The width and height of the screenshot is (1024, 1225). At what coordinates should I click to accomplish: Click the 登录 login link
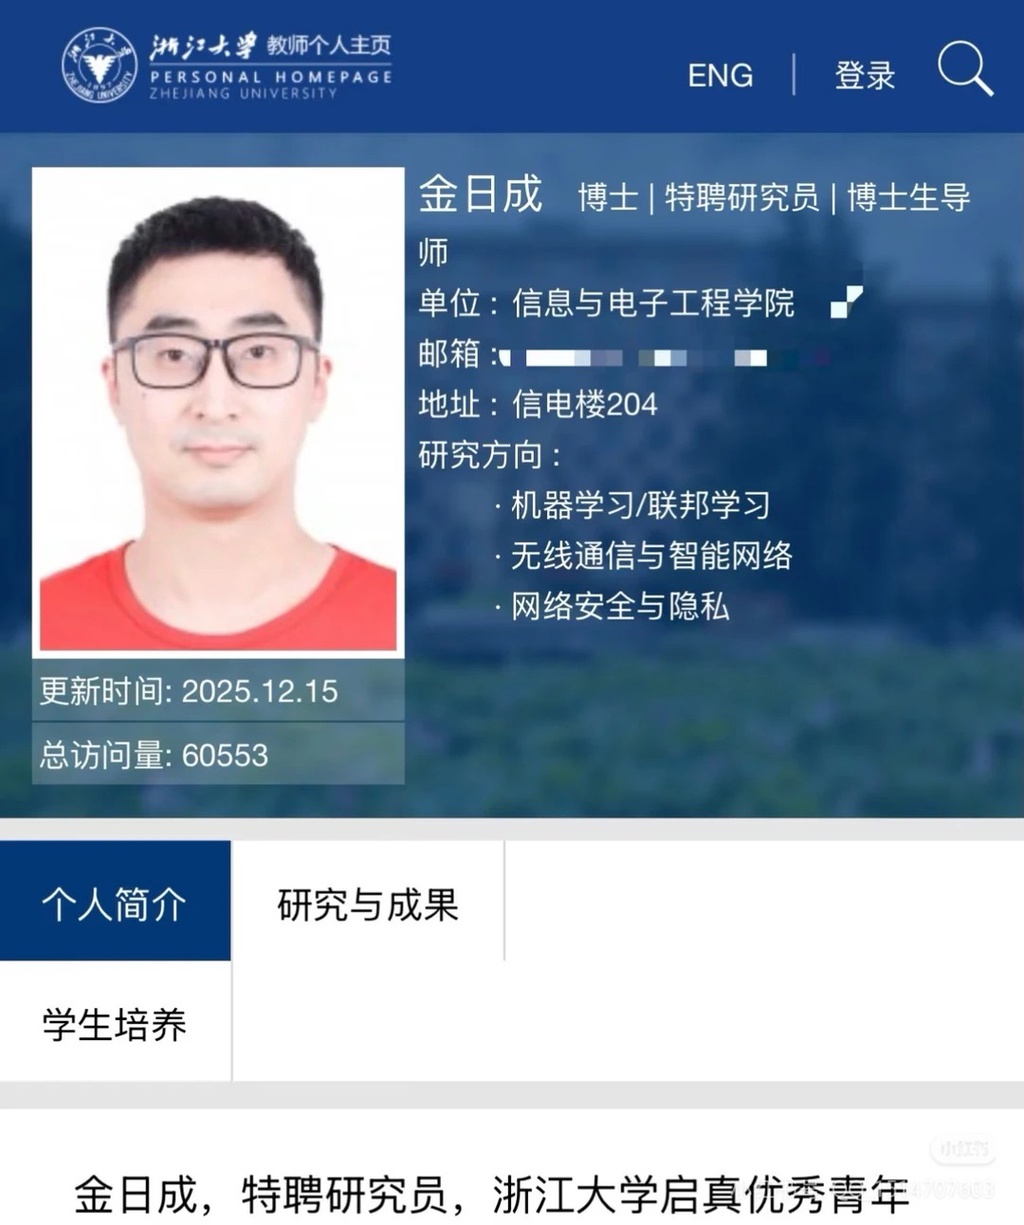click(865, 75)
